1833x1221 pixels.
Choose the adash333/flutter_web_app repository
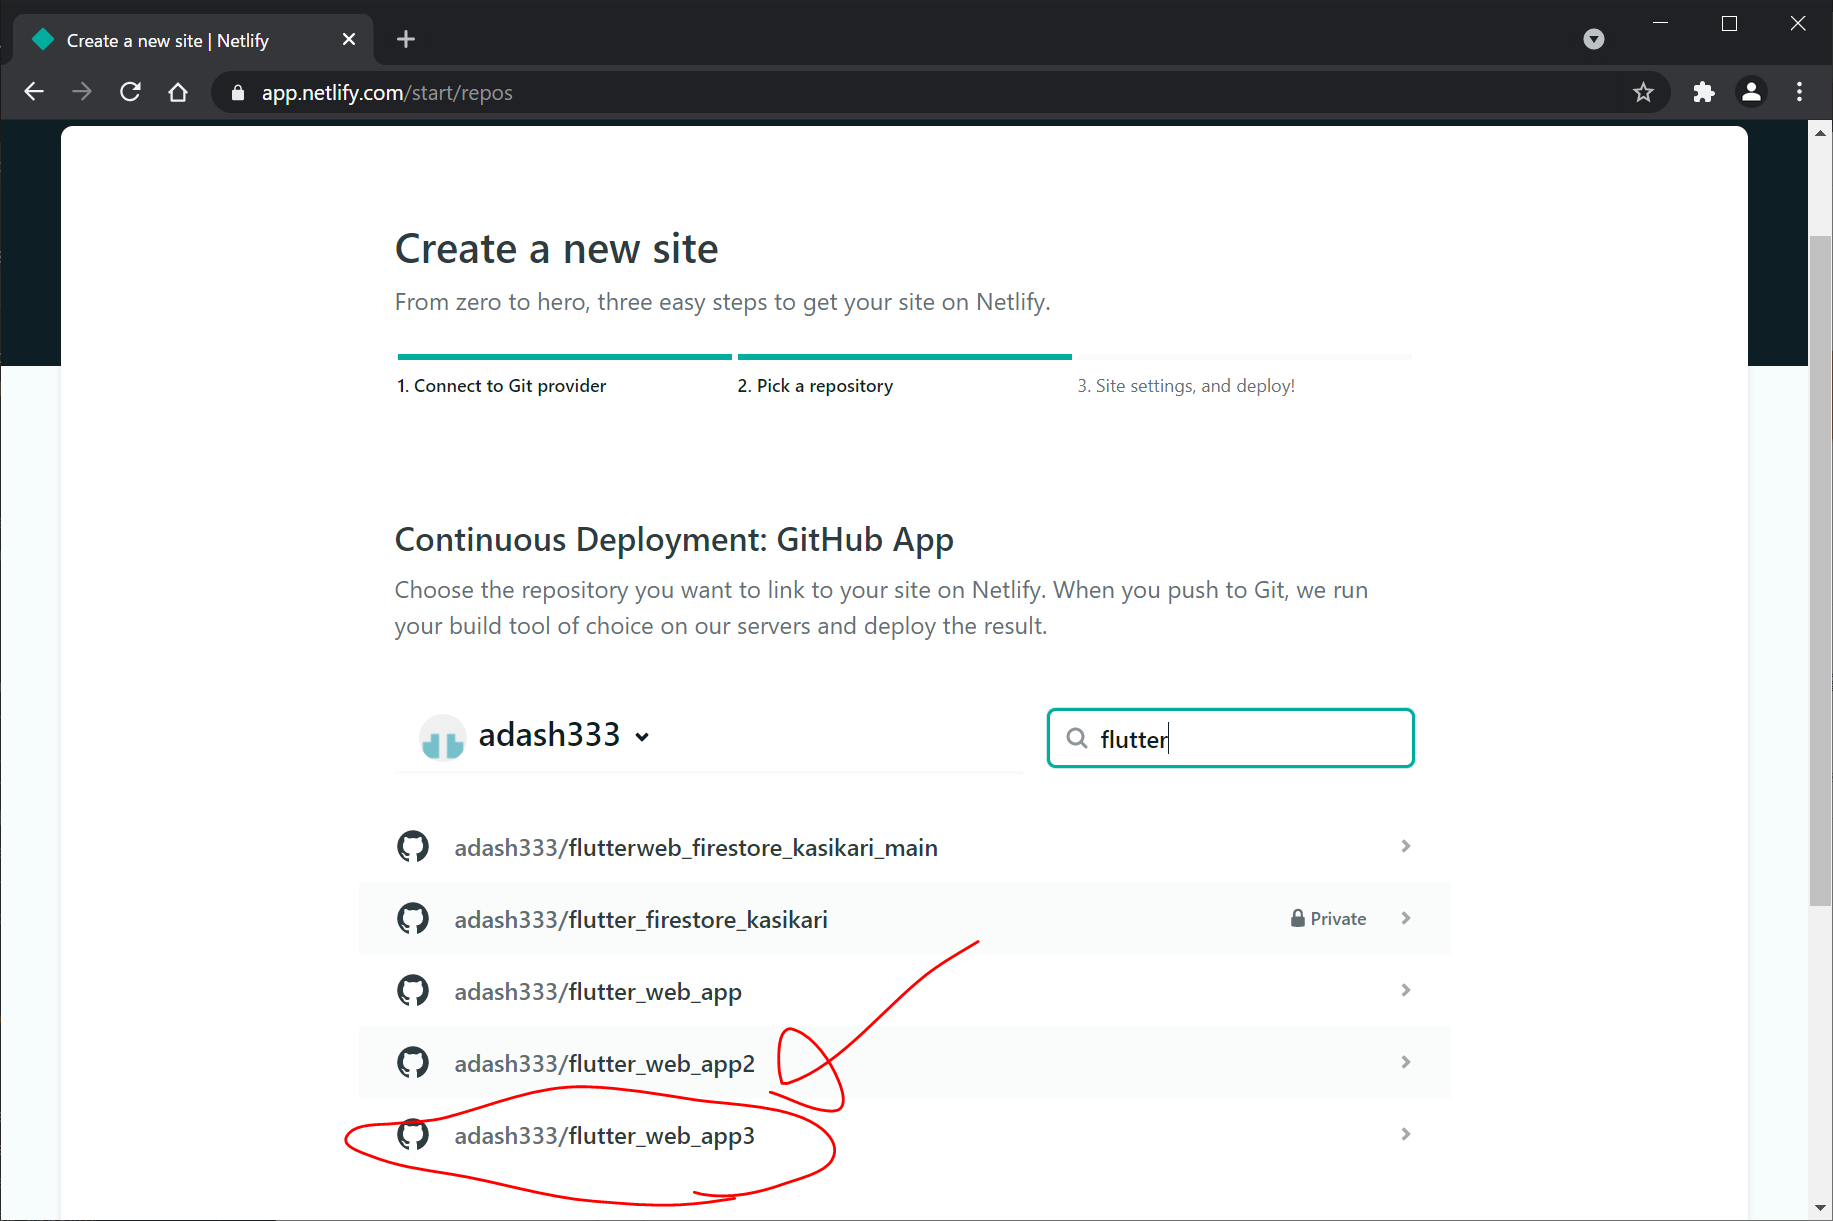tap(904, 991)
